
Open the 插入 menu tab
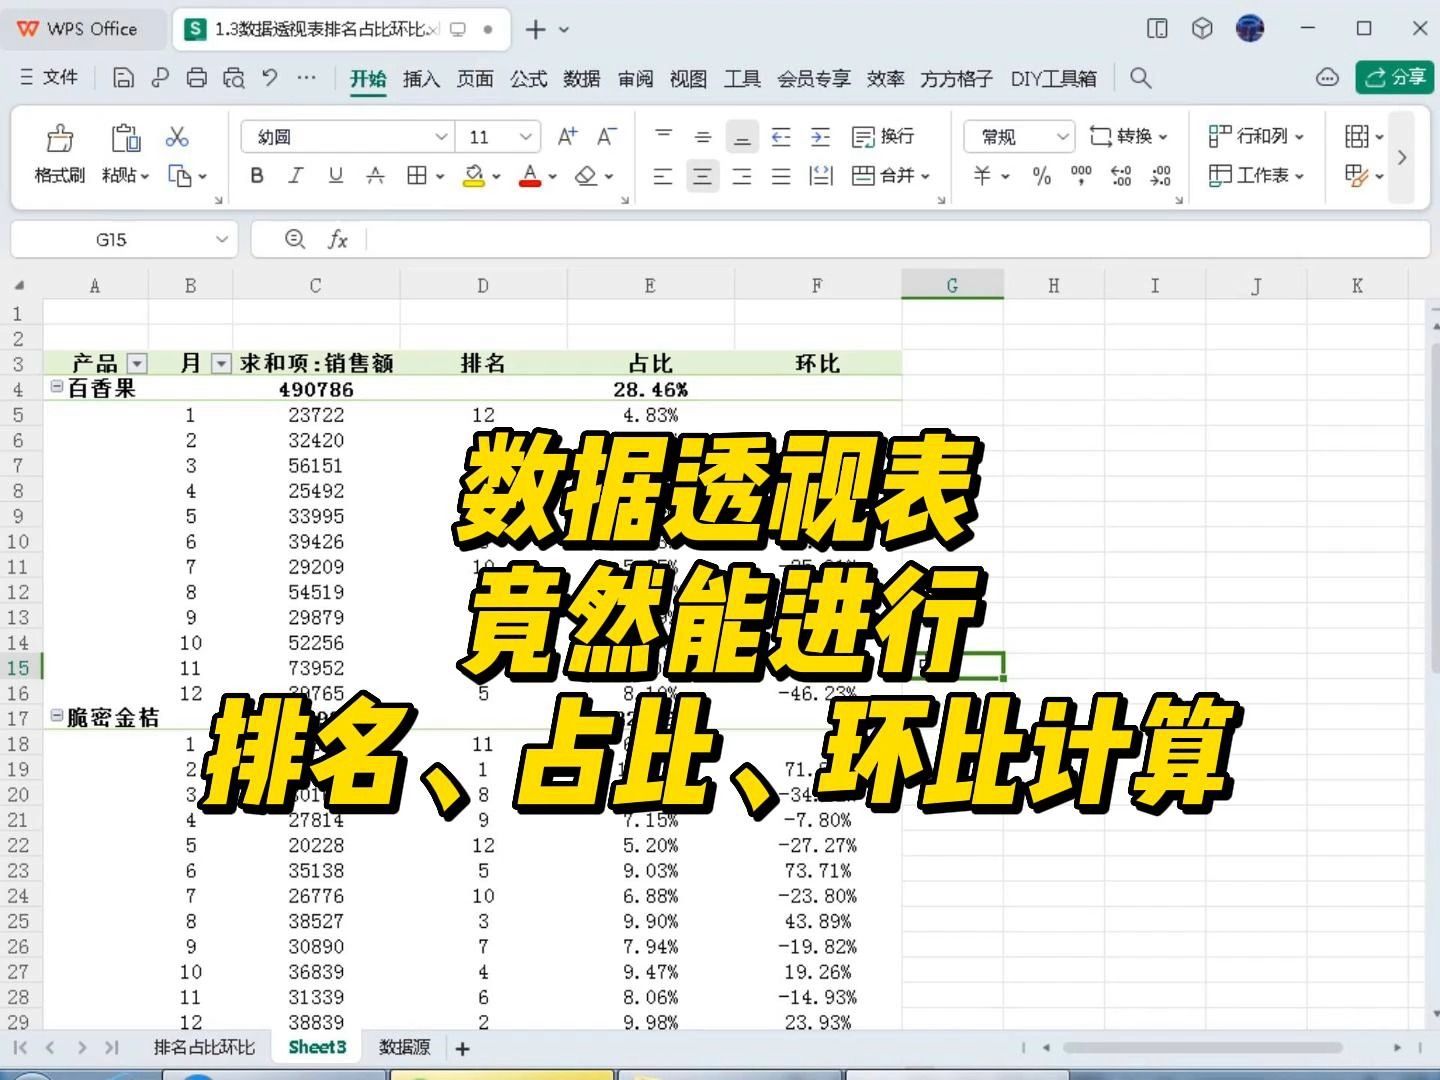pos(421,78)
